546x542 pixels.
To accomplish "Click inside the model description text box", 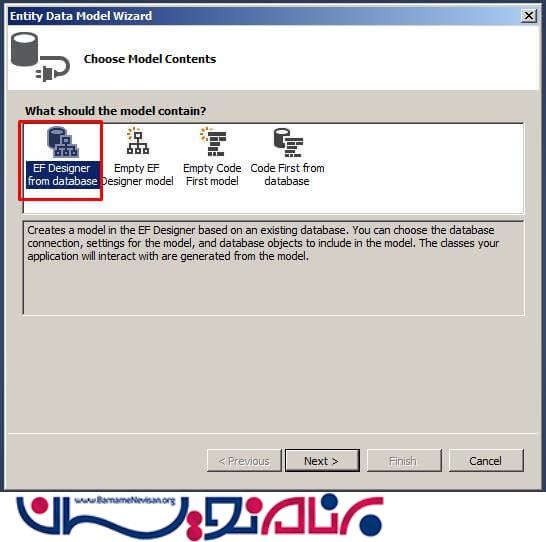I will point(273,268).
